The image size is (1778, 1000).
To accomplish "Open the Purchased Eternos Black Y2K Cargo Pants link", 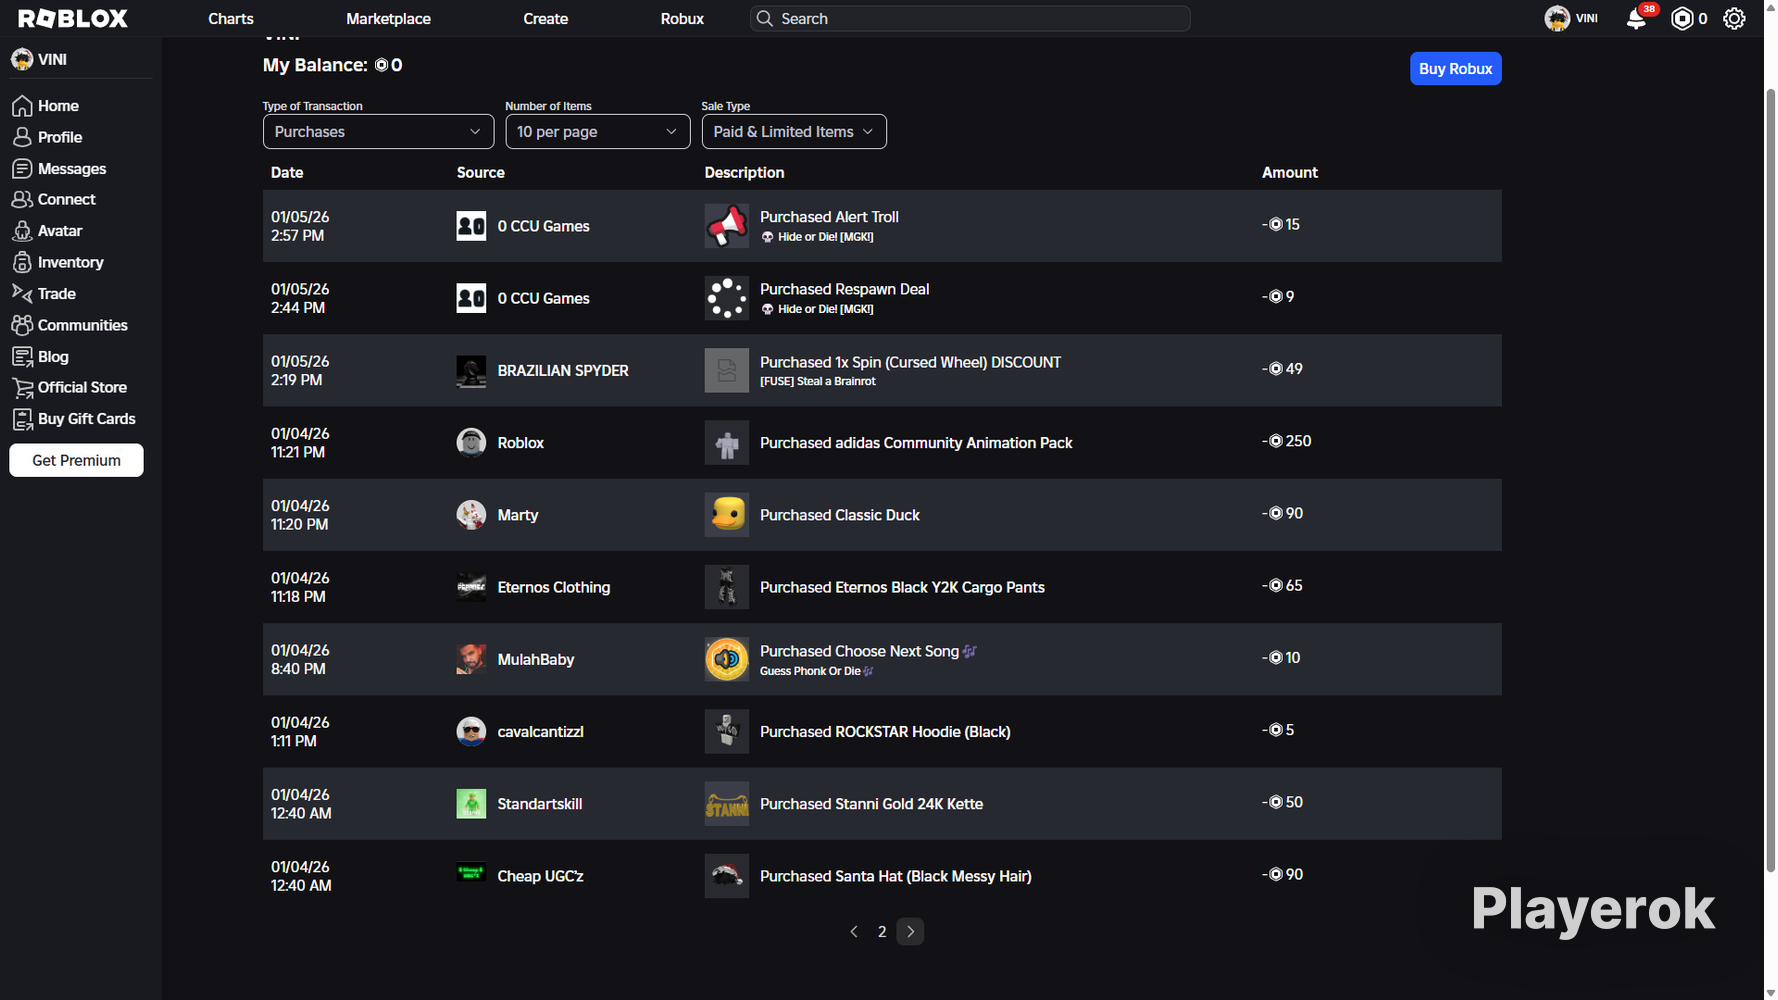I will [902, 588].
